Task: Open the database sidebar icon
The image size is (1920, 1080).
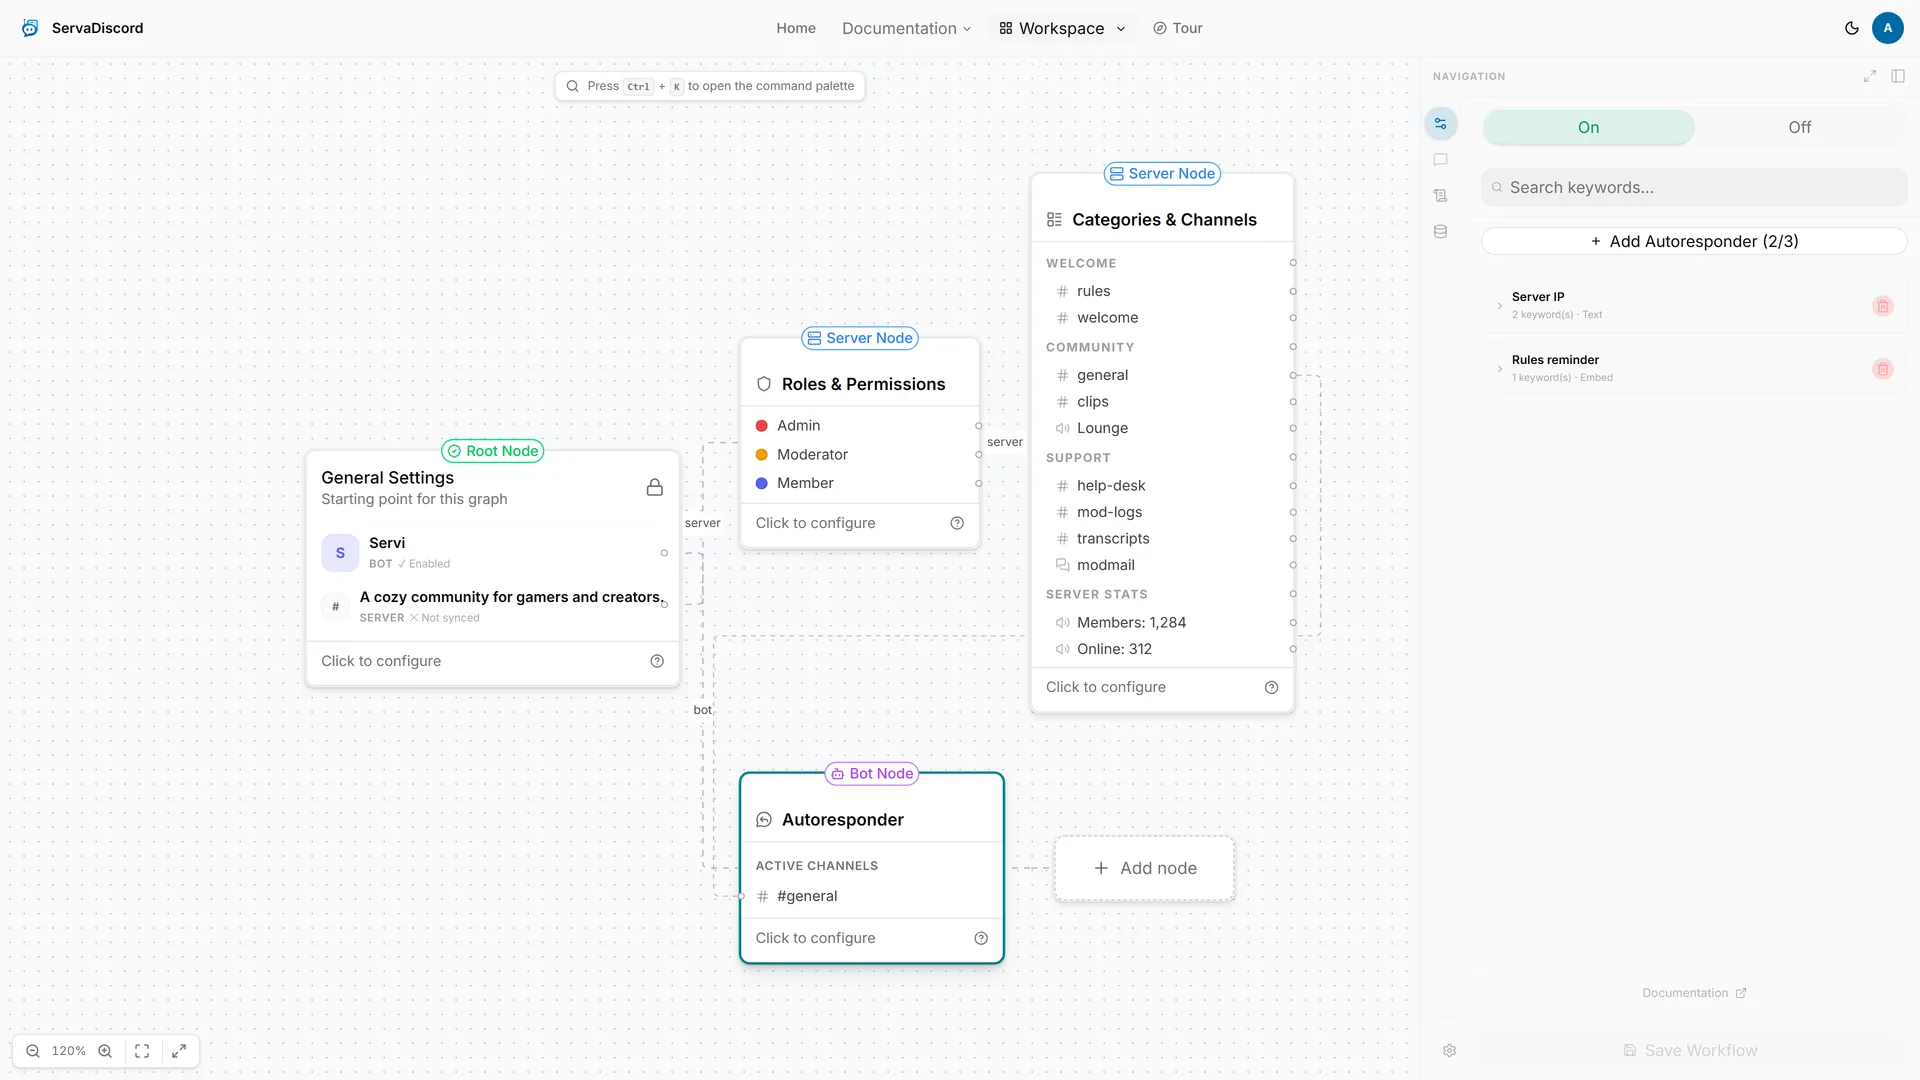Action: pos(1441,232)
